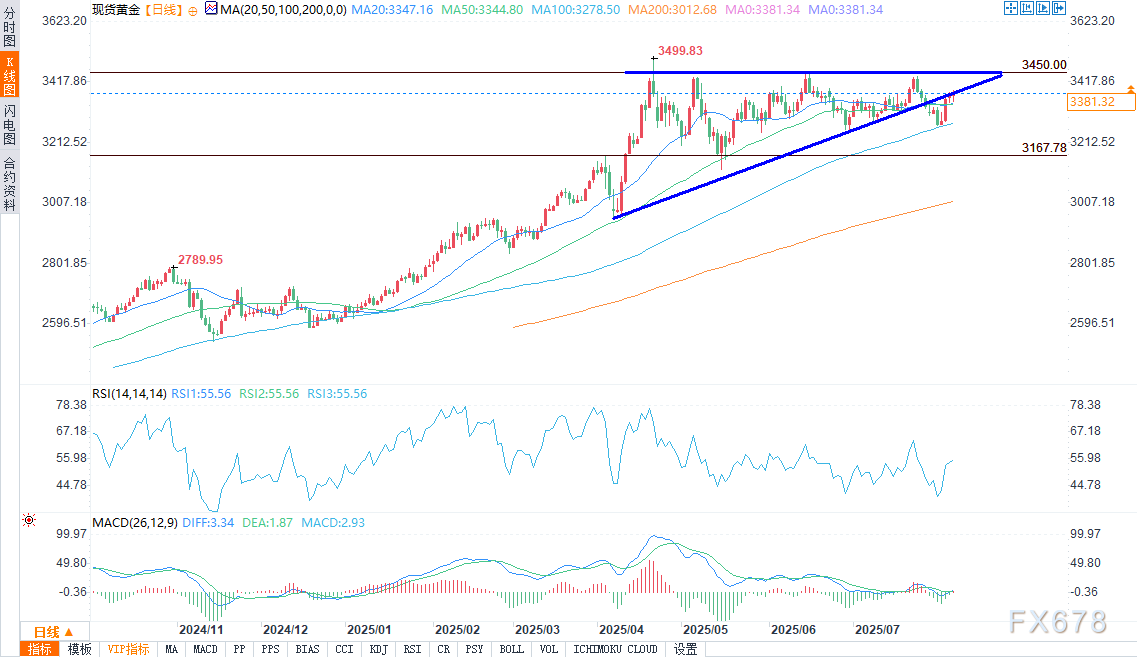
Task: Enable the BOLL indicator
Action: pos(511,649)
